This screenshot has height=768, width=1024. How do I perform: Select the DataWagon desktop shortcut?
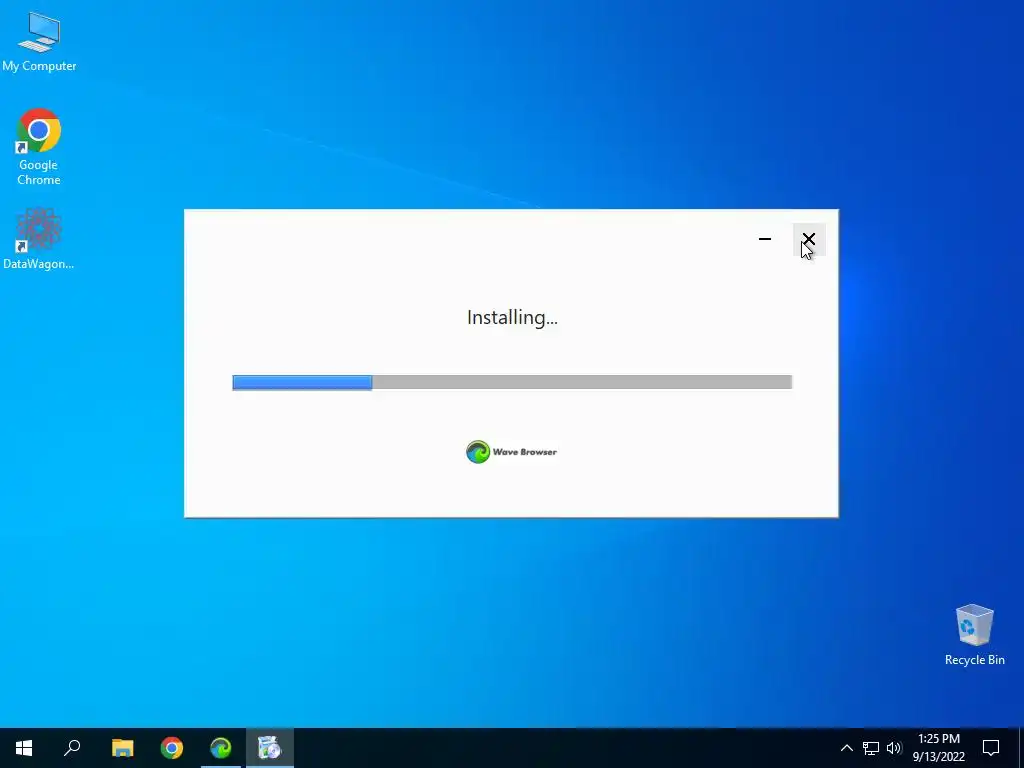pos(39,239)
